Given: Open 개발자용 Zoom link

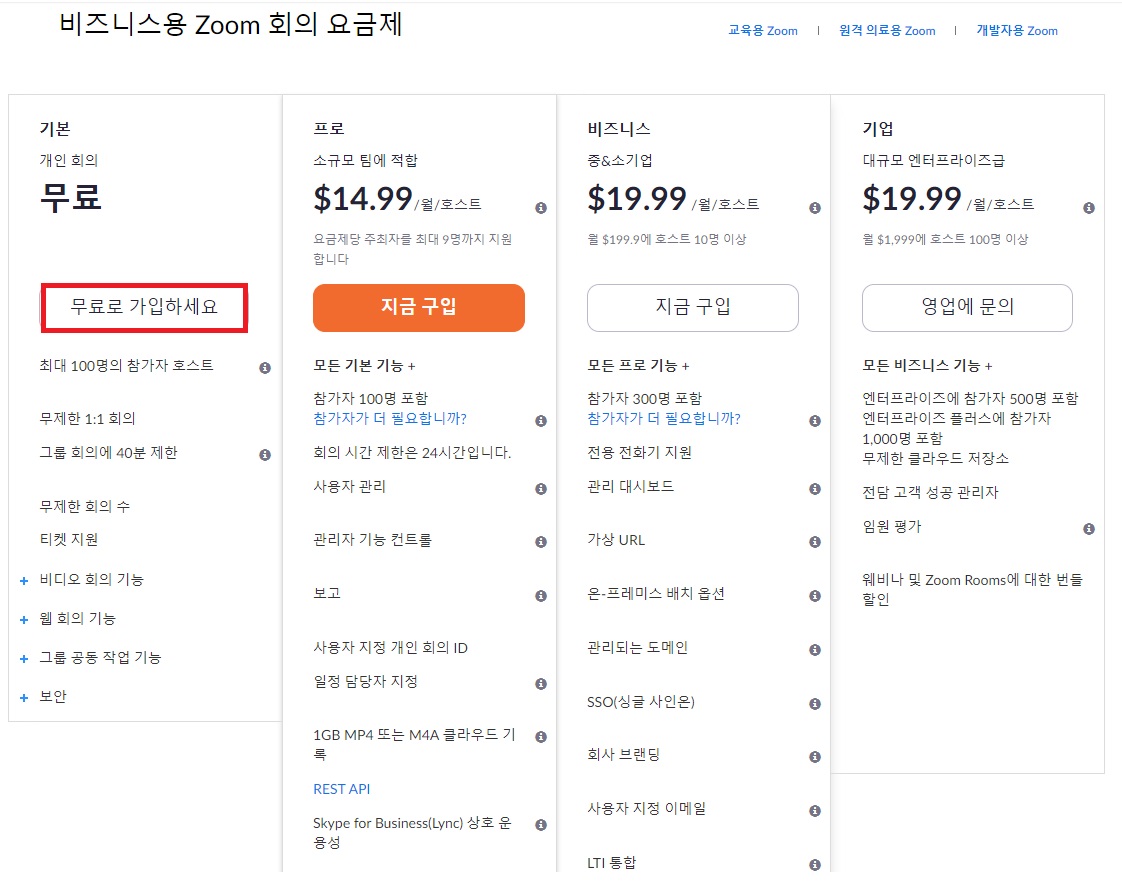Looking at the screenshot, I should [x=1017, y=31].
